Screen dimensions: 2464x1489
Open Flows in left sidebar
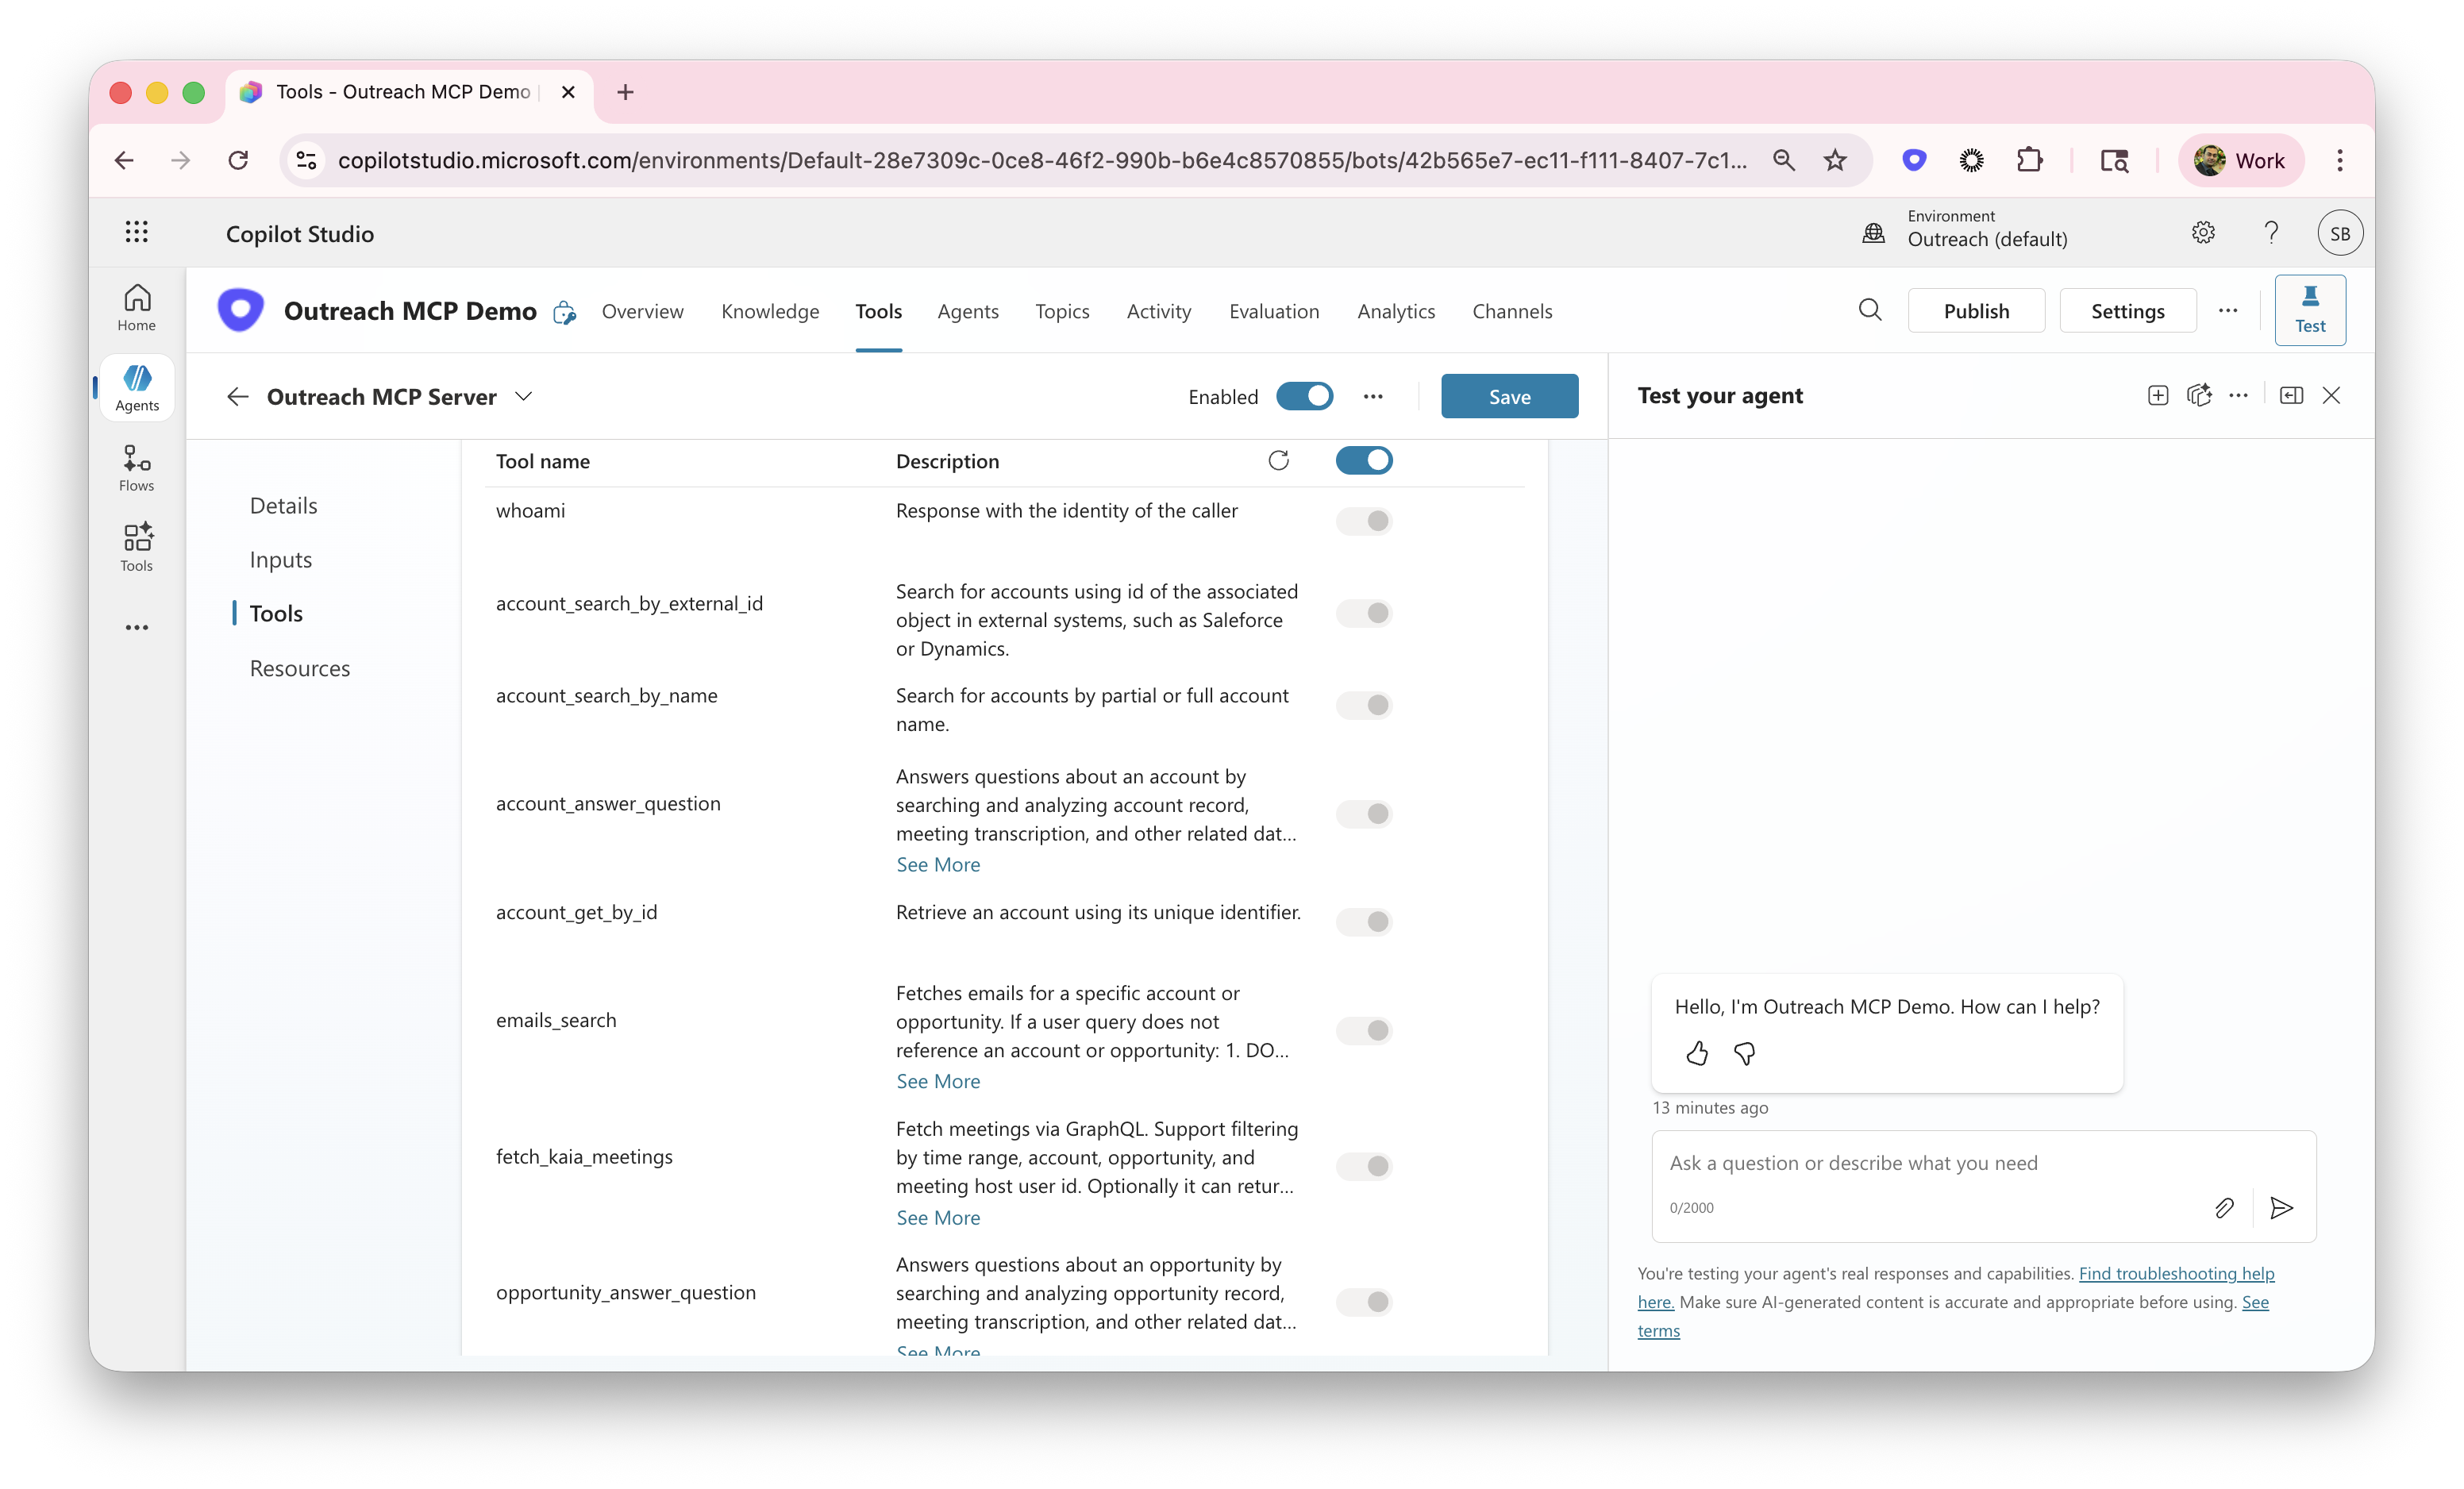137,468
